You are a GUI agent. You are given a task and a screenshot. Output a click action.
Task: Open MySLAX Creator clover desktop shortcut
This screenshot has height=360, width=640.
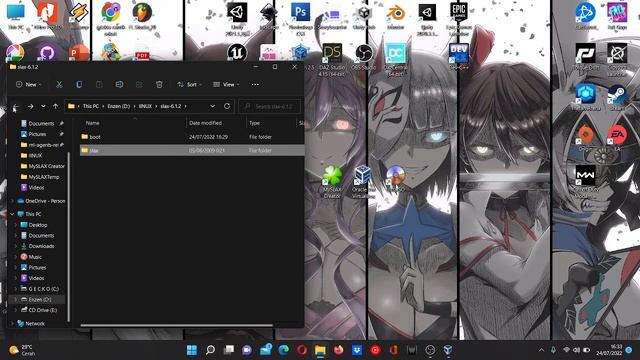(x=332, y=182)
